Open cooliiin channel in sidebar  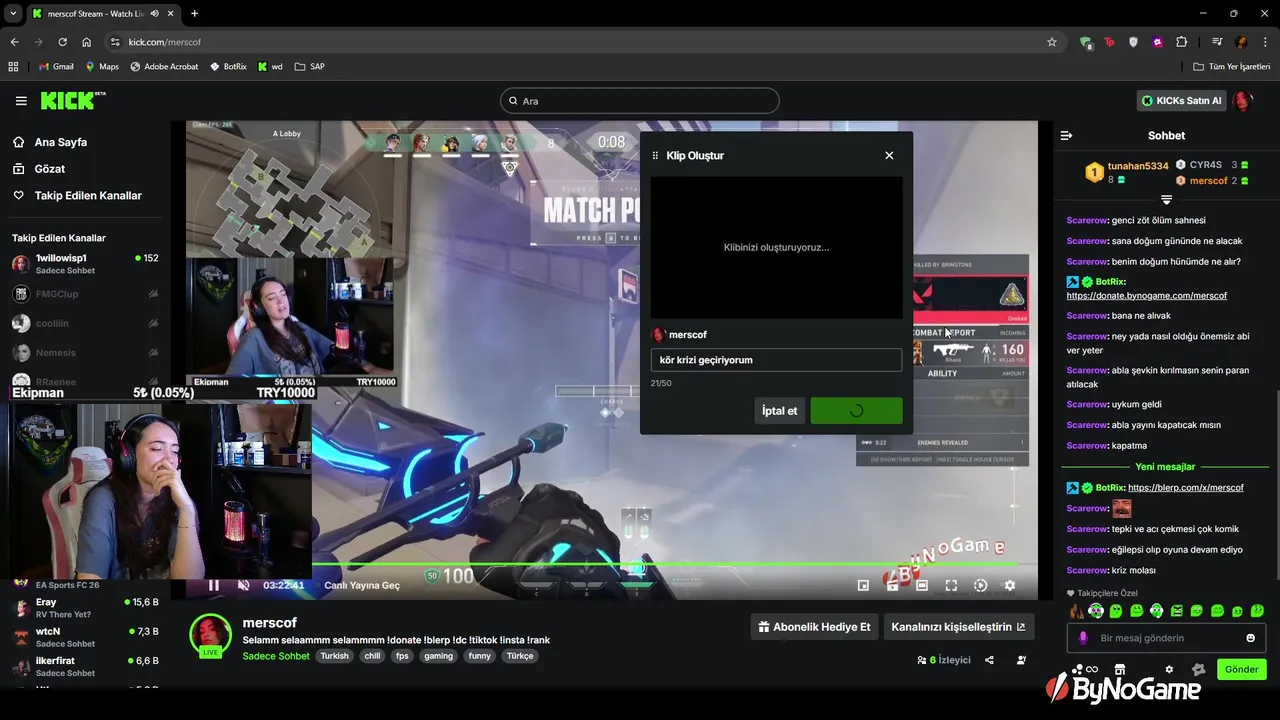coord(85,323)
